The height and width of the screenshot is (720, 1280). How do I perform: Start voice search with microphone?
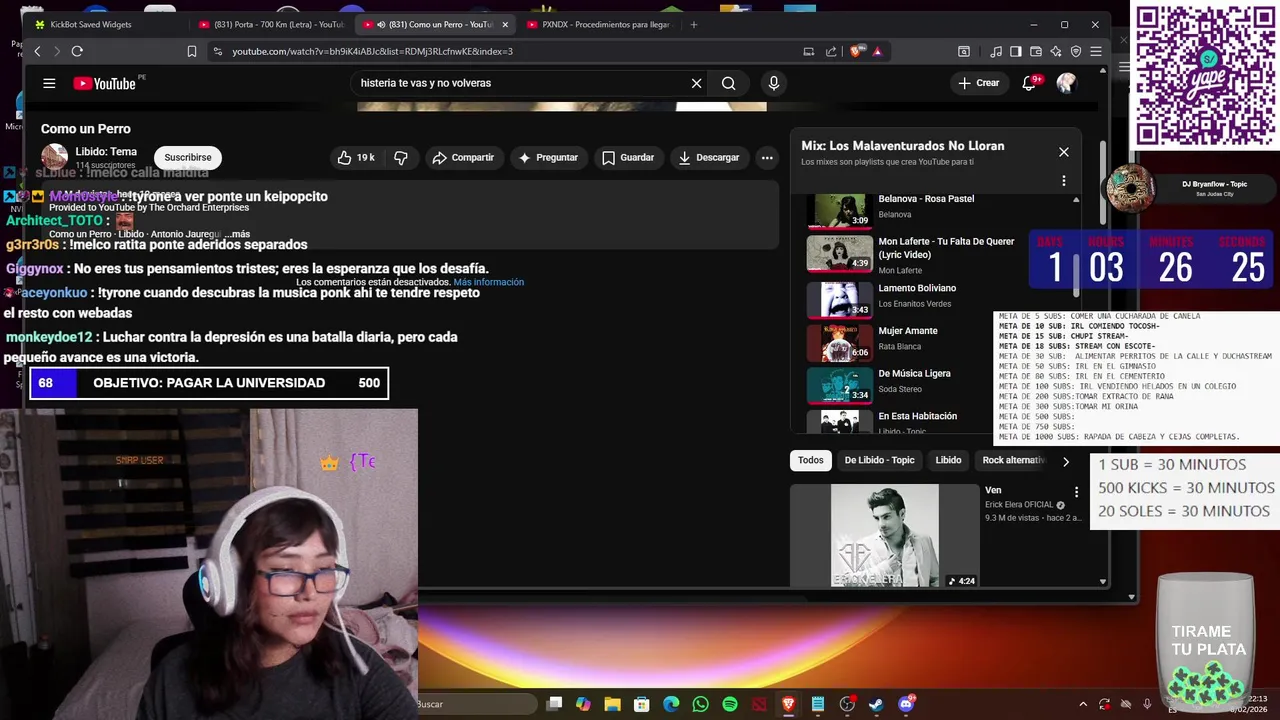773,83
